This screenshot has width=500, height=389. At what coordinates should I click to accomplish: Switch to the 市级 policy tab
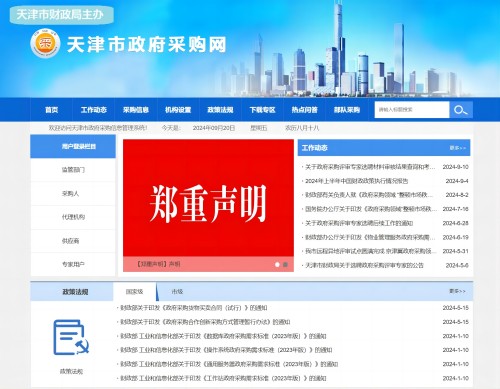[177, 292]
